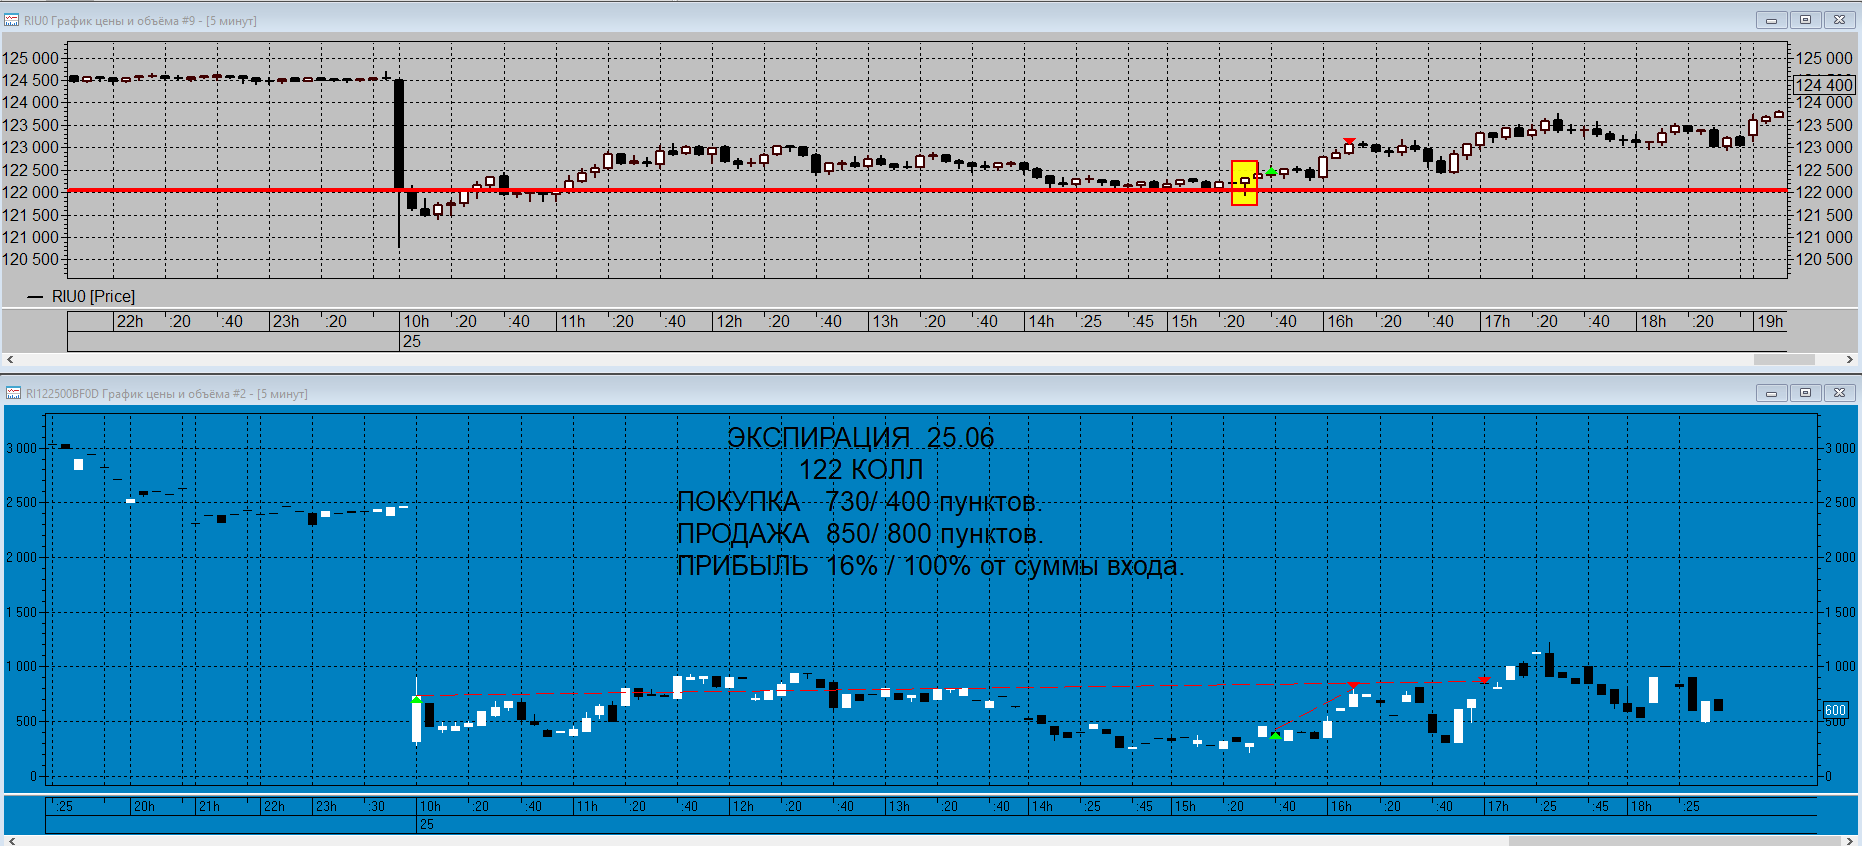This screenshot has width=1862, height=846.
Task: Click the red 122 000 level line on RIU0 chart
Action: [x=926, y=190]
